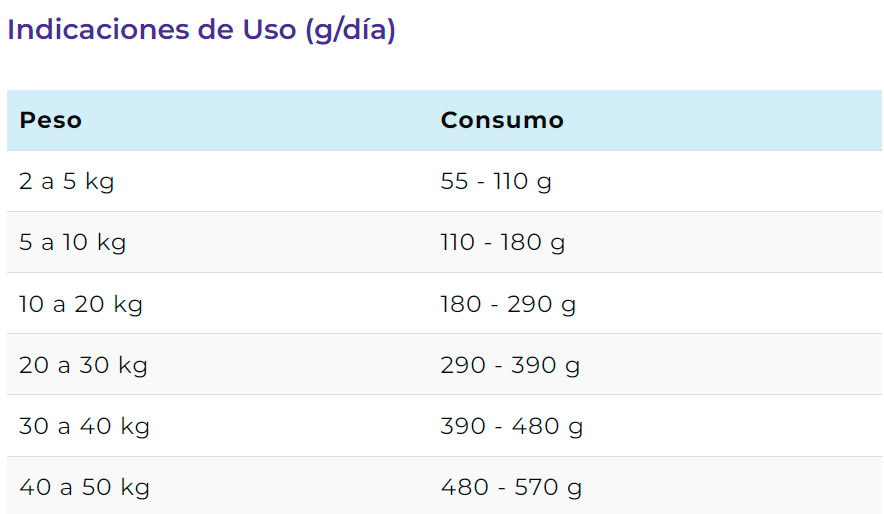Image resolution: width=884 pixels, height=514 pixels.
Task: Select the 'Consumo' column header
Action: click(502, 121)
